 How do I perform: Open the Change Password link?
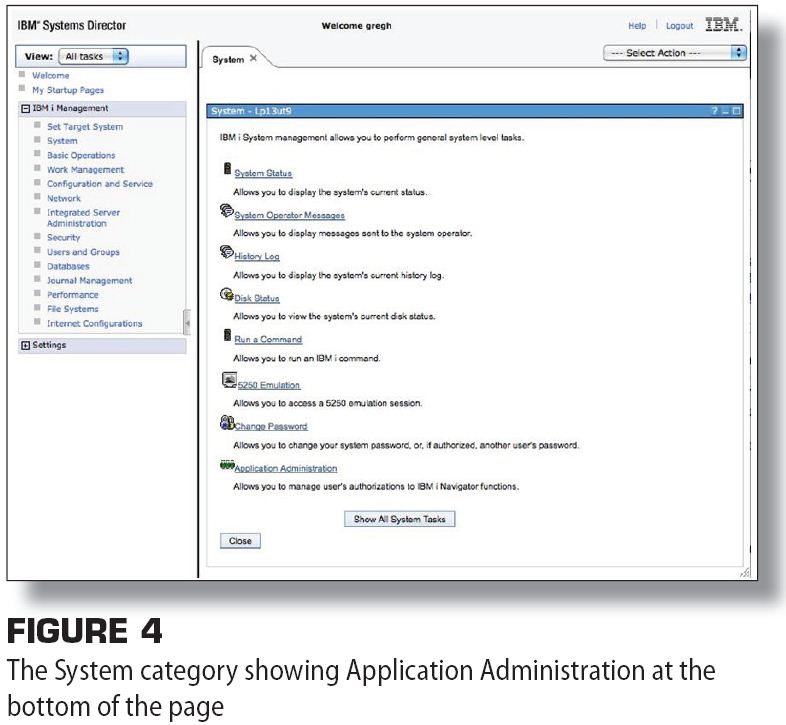[x=271, y=427]
